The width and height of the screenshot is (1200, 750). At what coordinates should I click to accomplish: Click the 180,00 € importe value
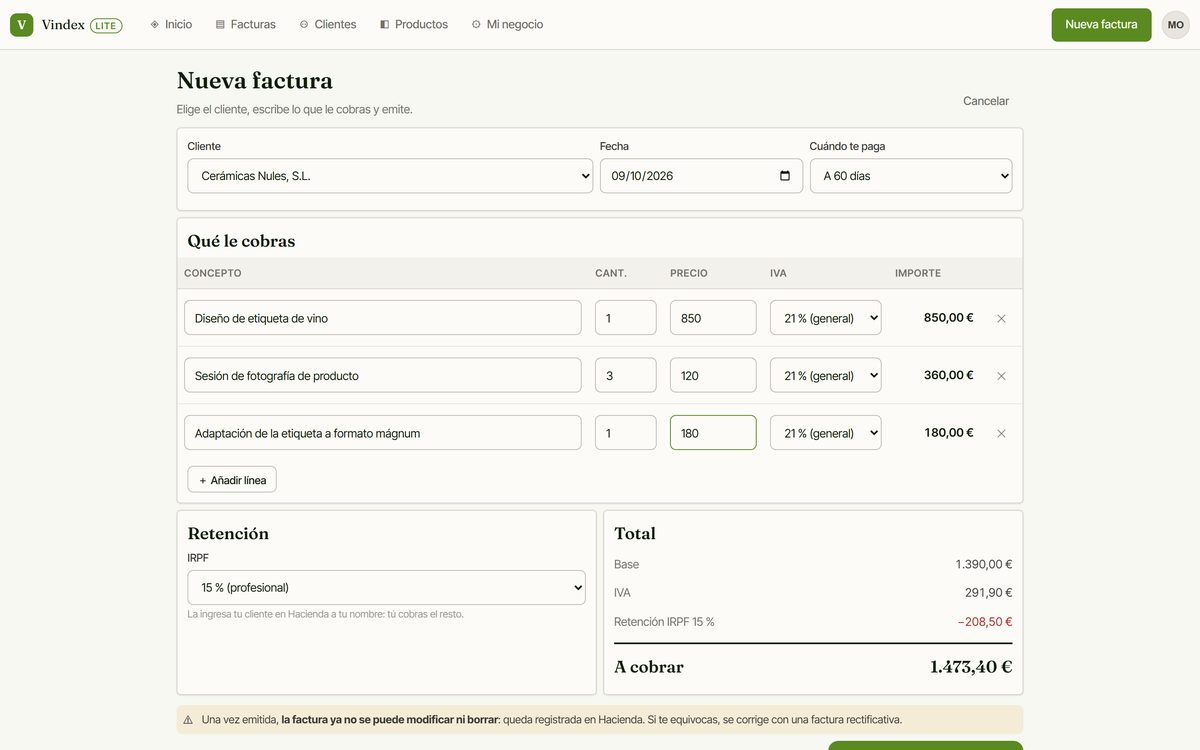[x=948, y=432]
